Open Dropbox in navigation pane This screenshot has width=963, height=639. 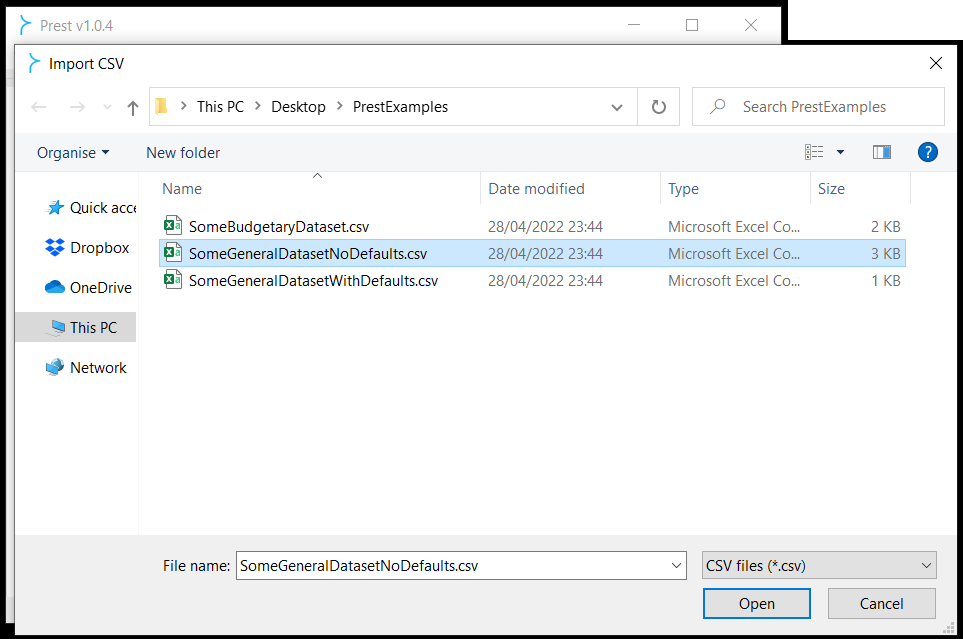(87, 248)
